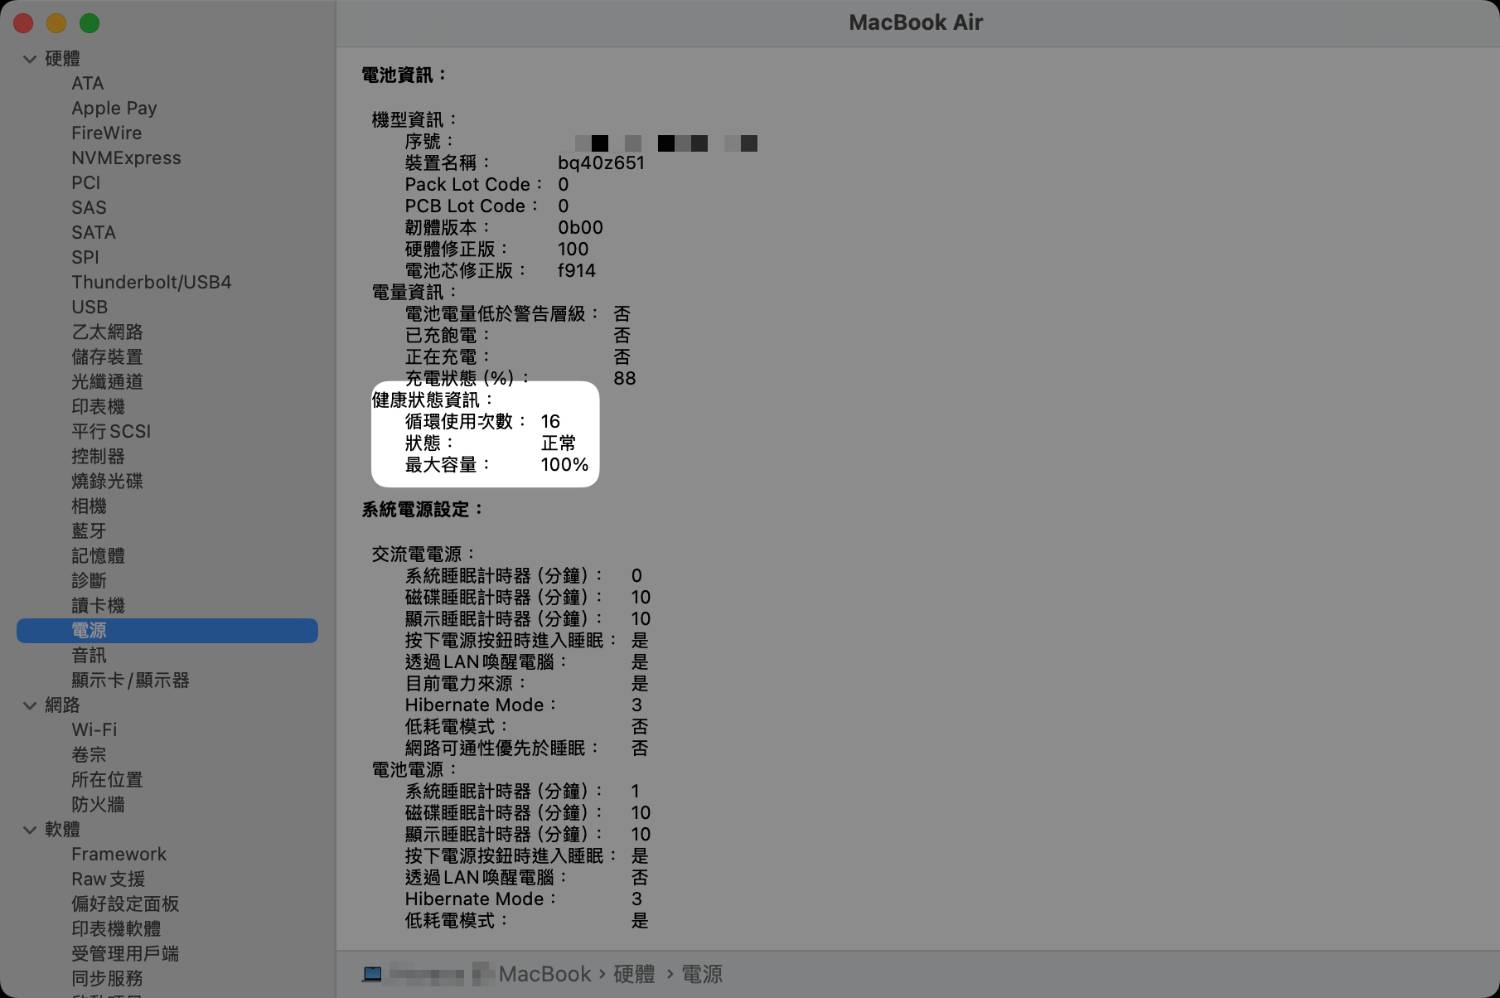Click the 最大容量 value 100%

(x=564, y=464)
